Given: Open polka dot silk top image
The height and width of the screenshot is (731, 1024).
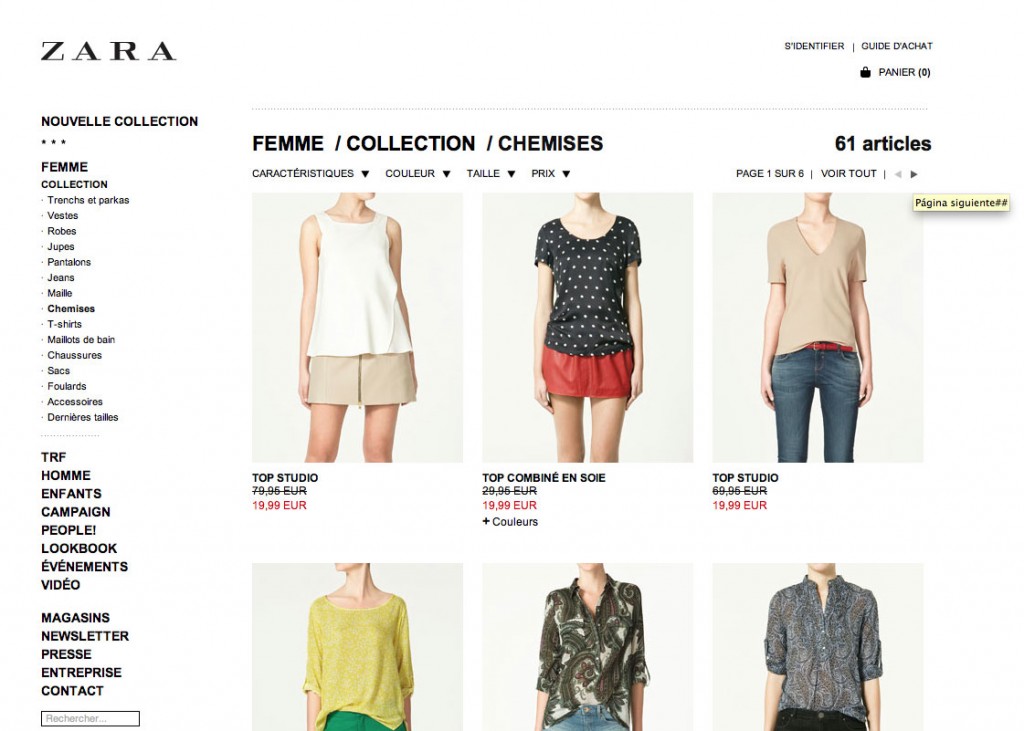Looking at the screenshot, I should click(588, 327).
